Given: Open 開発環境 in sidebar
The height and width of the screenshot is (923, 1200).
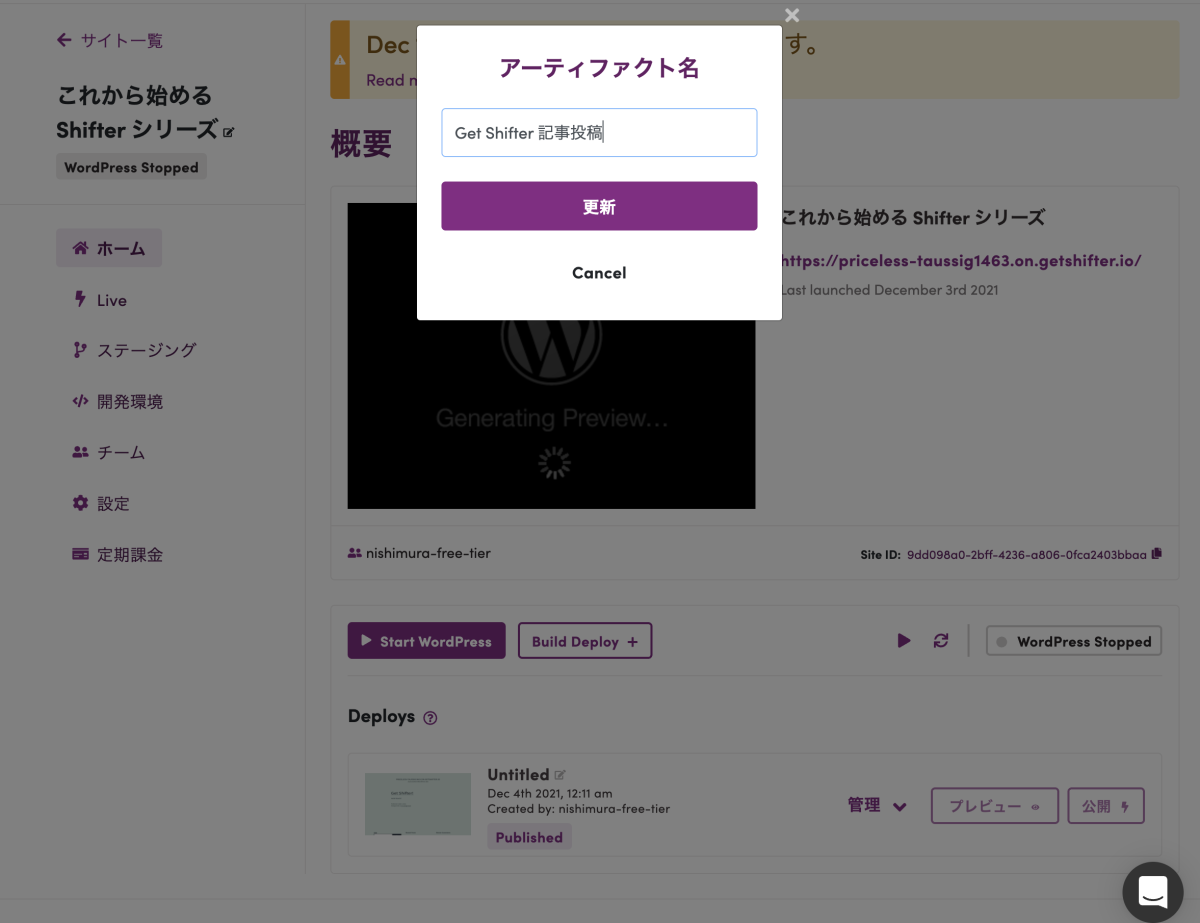Looking at the screenshot, I should pos(118,402).
